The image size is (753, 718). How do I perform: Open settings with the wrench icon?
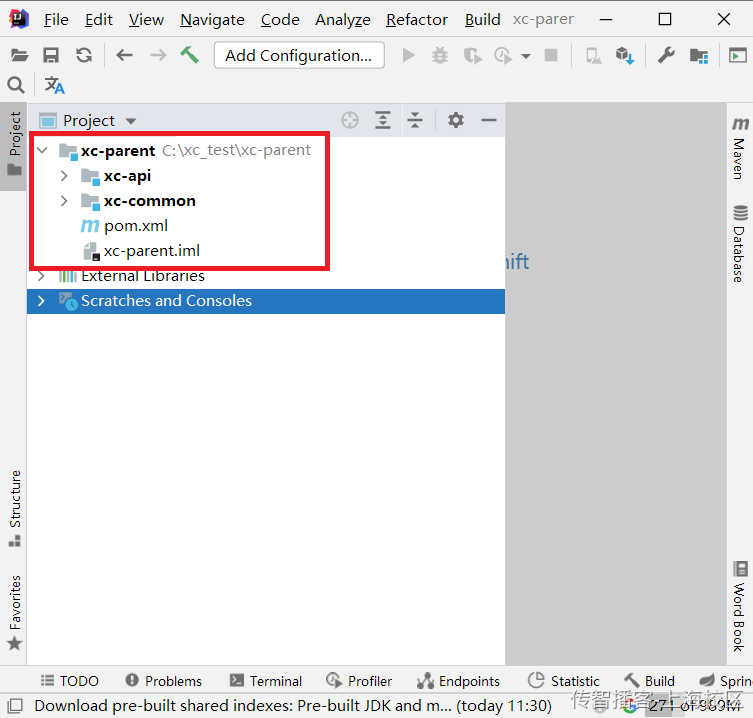666,56
